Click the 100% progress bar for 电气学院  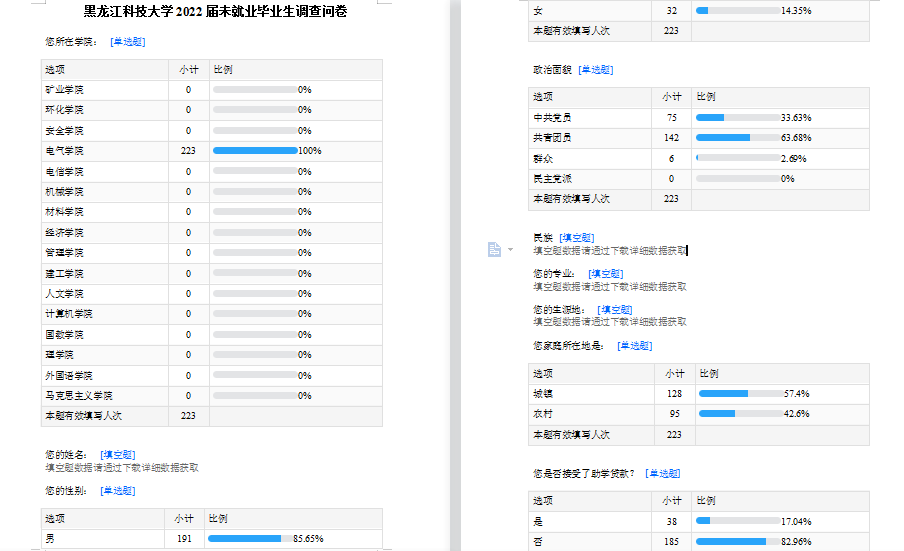tap(254, 151)
